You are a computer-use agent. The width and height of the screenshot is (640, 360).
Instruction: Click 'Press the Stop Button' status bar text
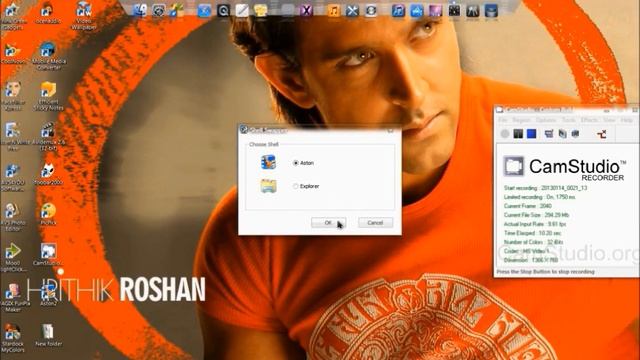[545, 272]
